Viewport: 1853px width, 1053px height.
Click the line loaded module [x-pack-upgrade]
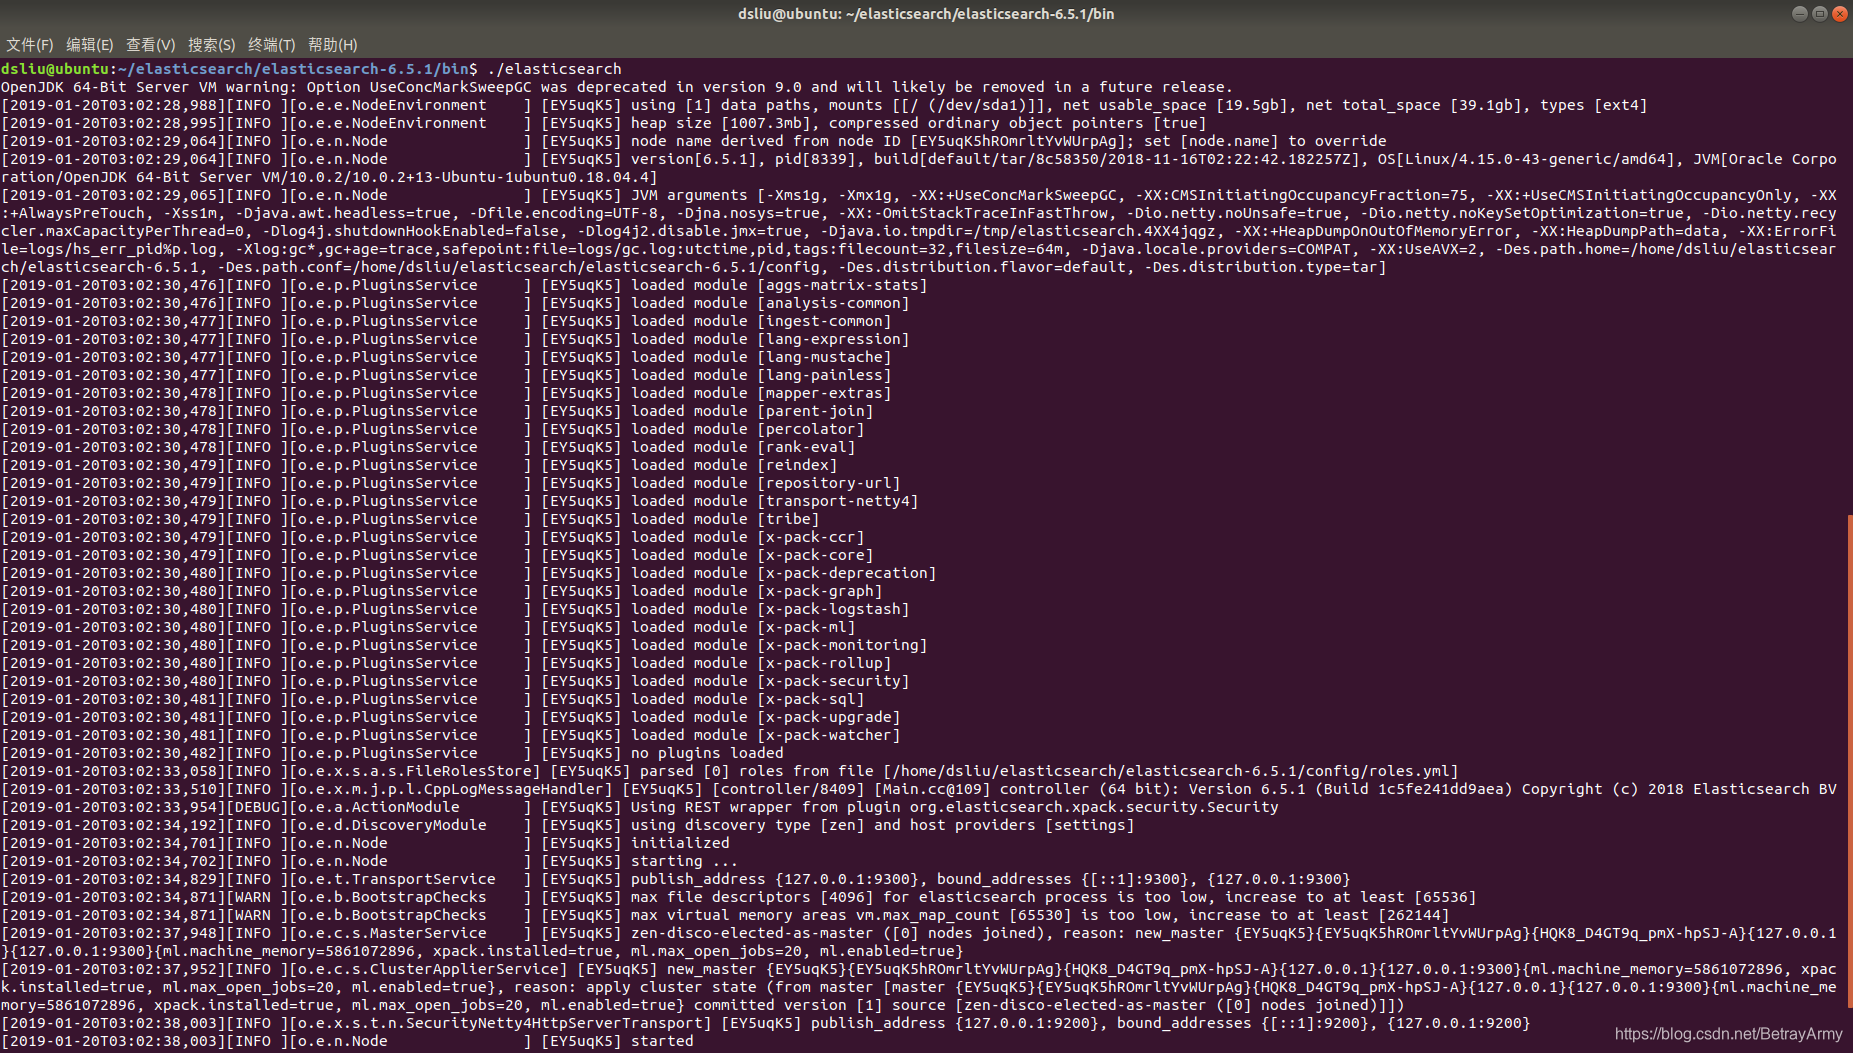[x=451, y=717]
